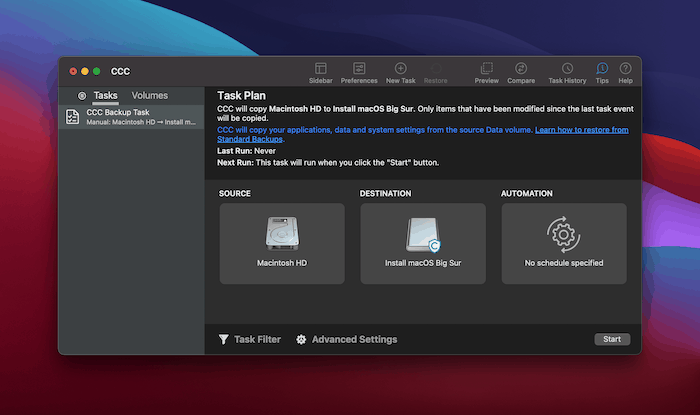
Task: Create a New Task
Action: (x=400, y=68)
